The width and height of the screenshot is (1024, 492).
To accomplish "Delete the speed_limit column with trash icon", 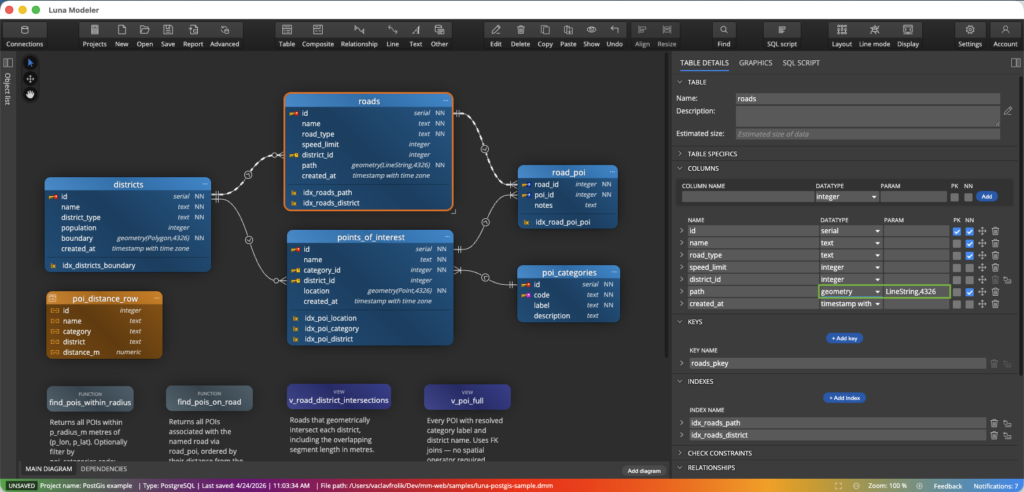I will [995, 267].
